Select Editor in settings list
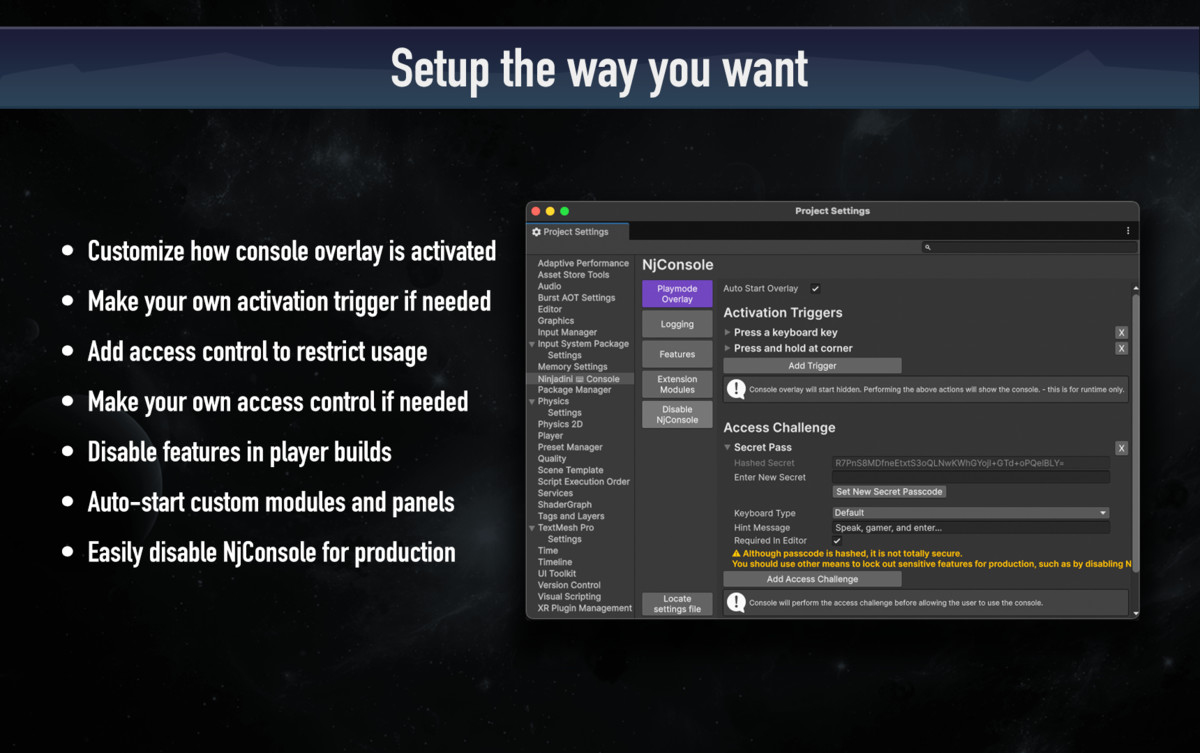Image resolution: width=1200 pixels, height=753 pixels. coord(550,310)
